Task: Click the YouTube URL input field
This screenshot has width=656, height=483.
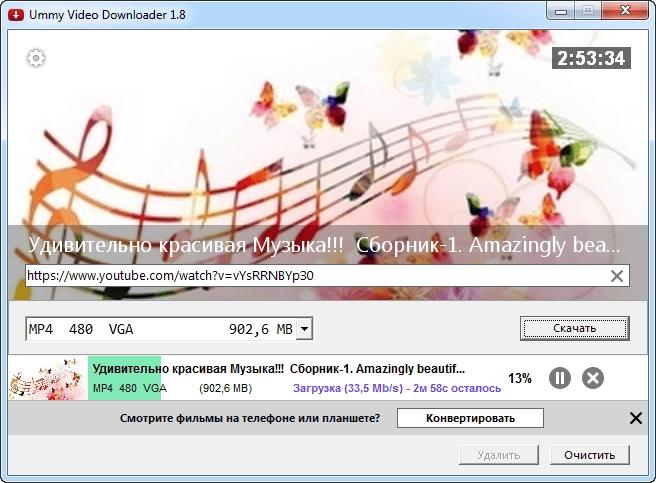Action: 327,276
